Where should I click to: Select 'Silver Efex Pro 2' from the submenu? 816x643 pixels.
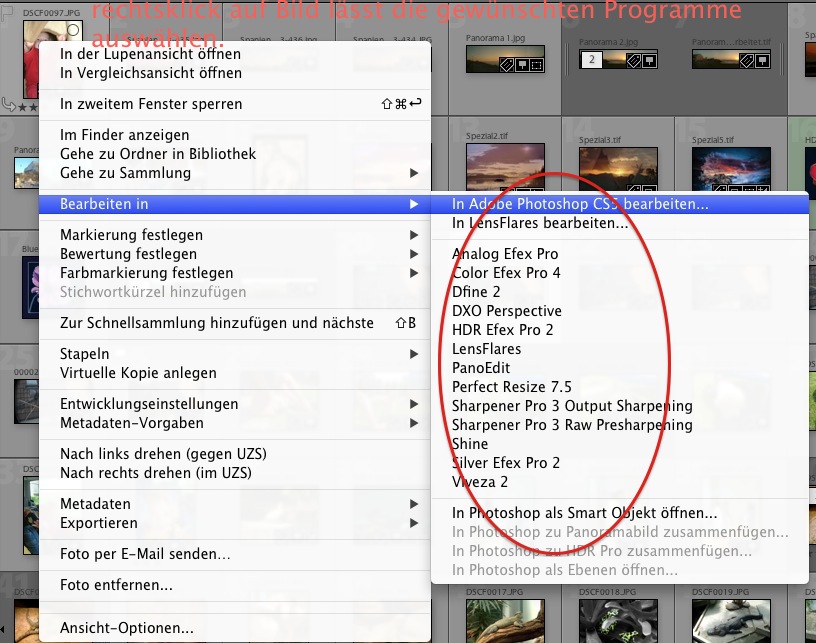506,463
